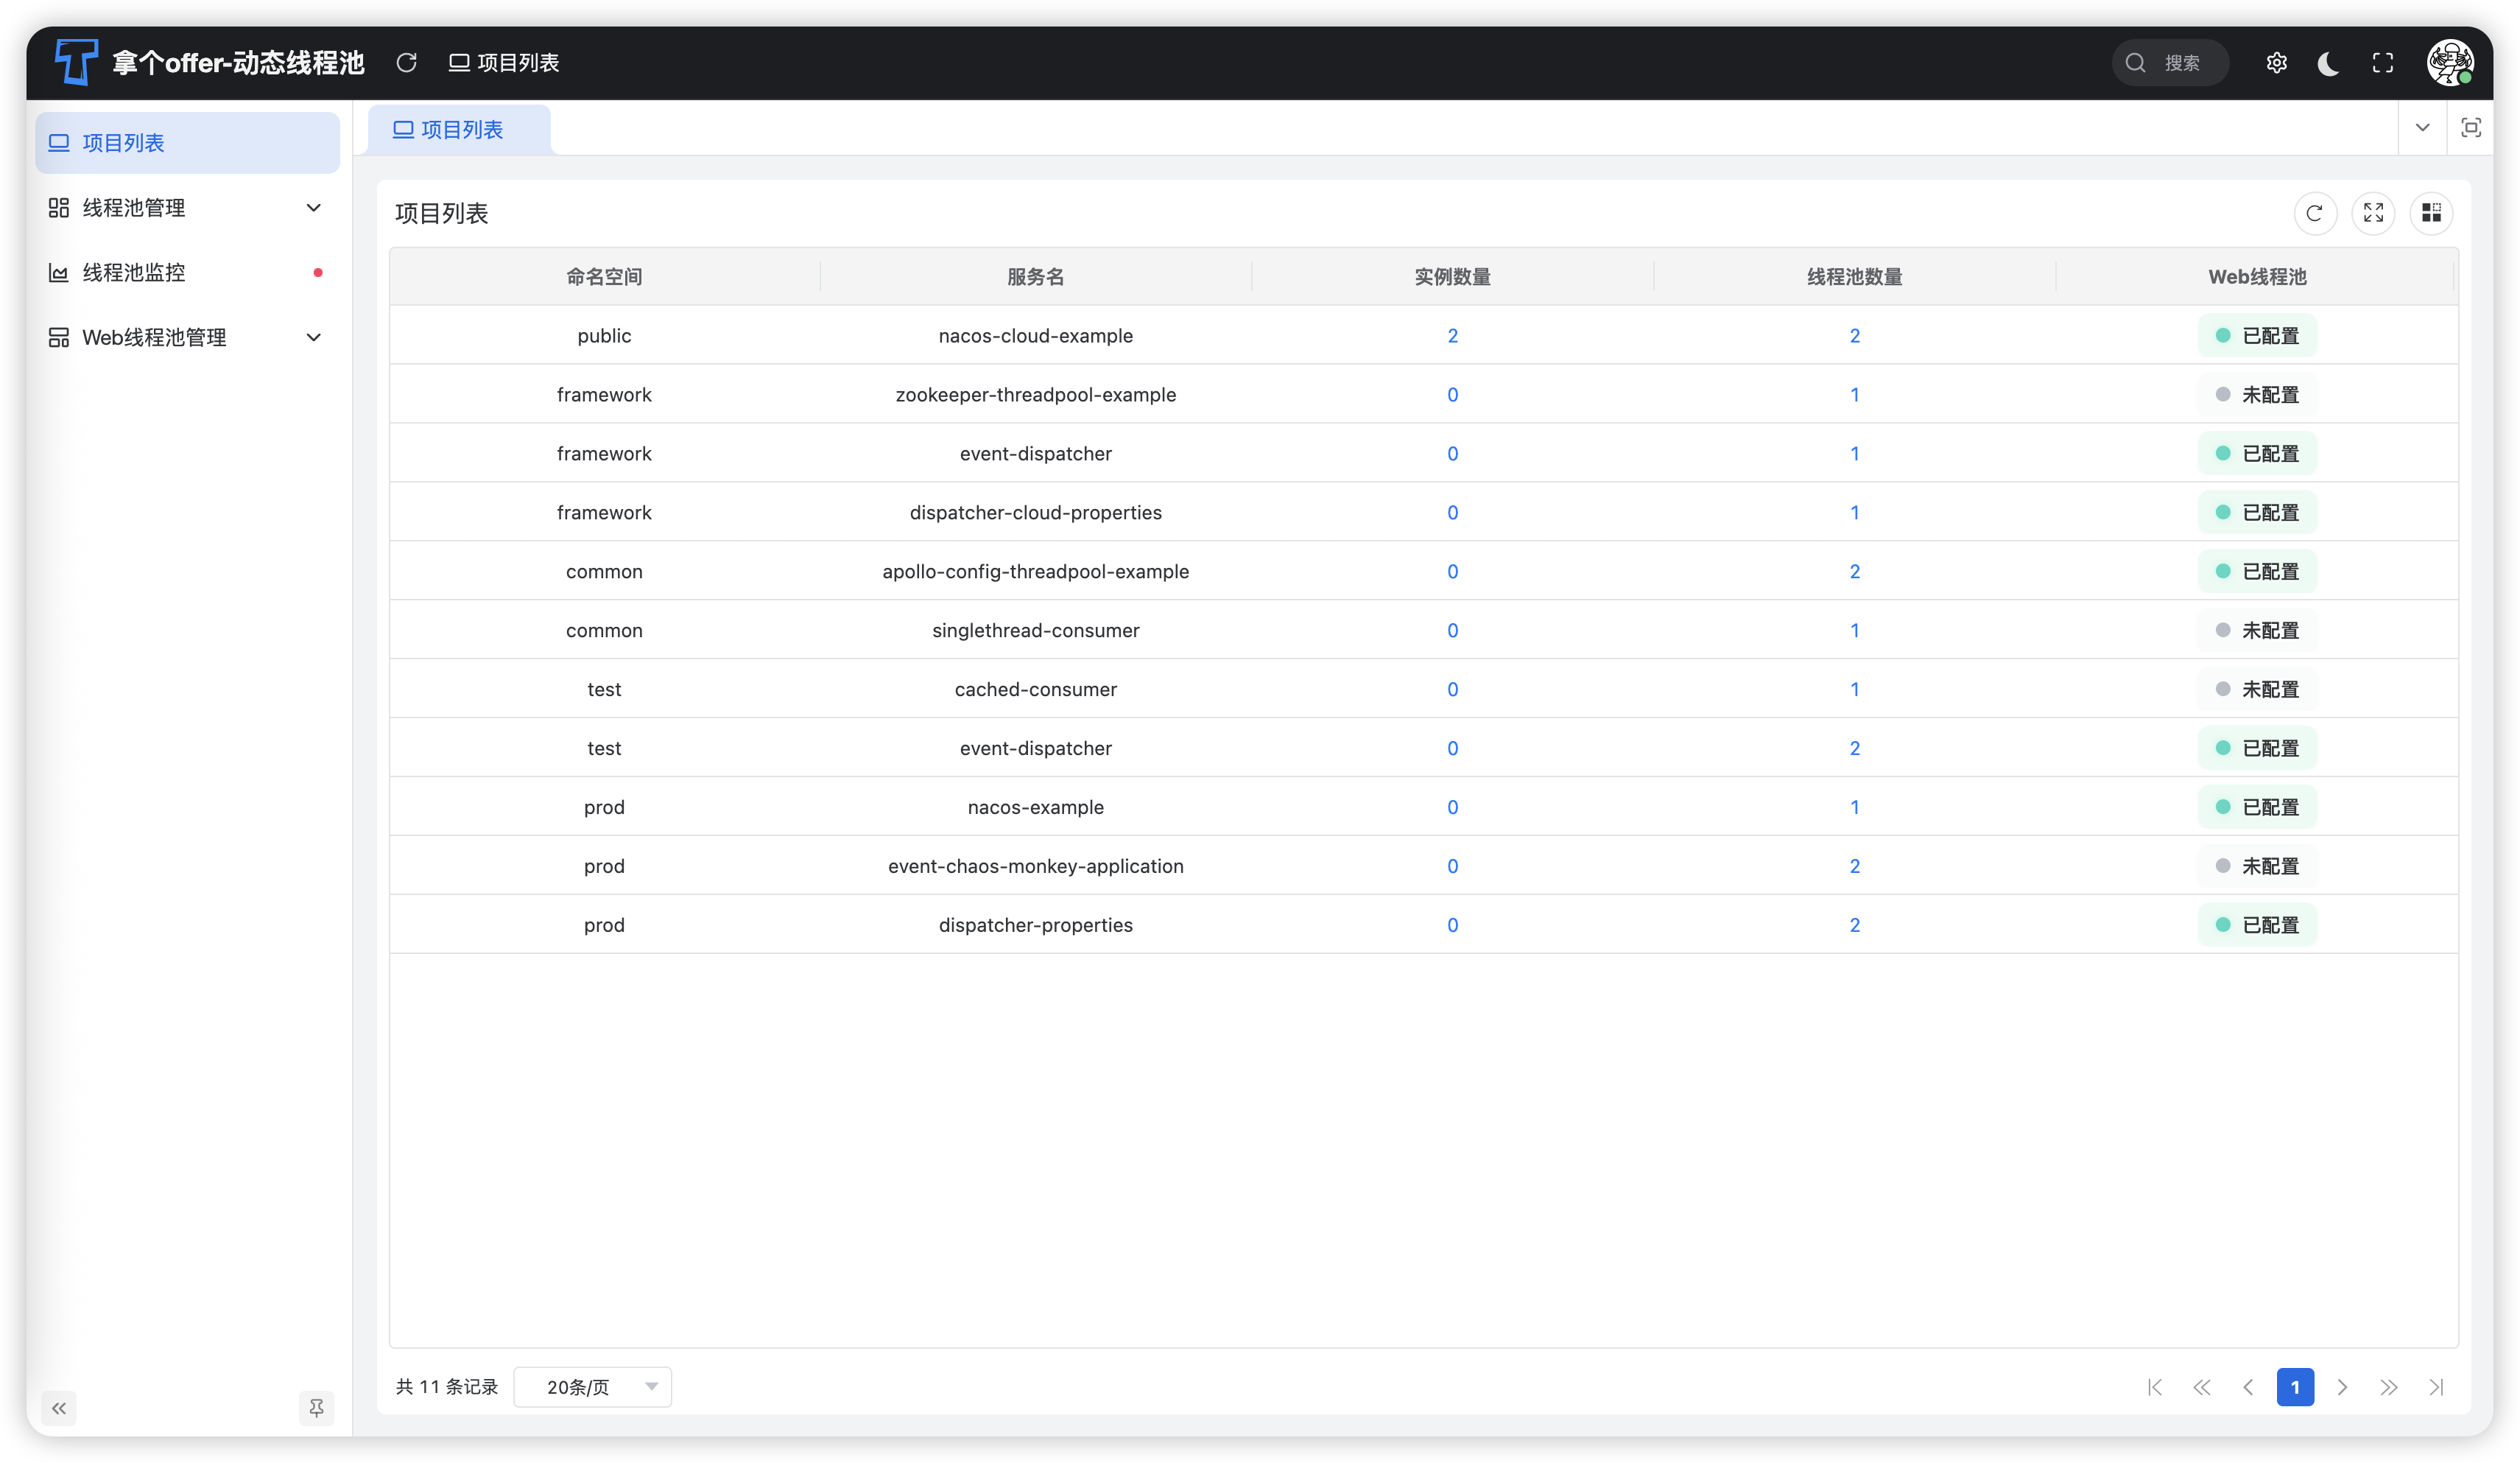Go to the previous page
2520x1463 pixels.
point(2248,1387)
